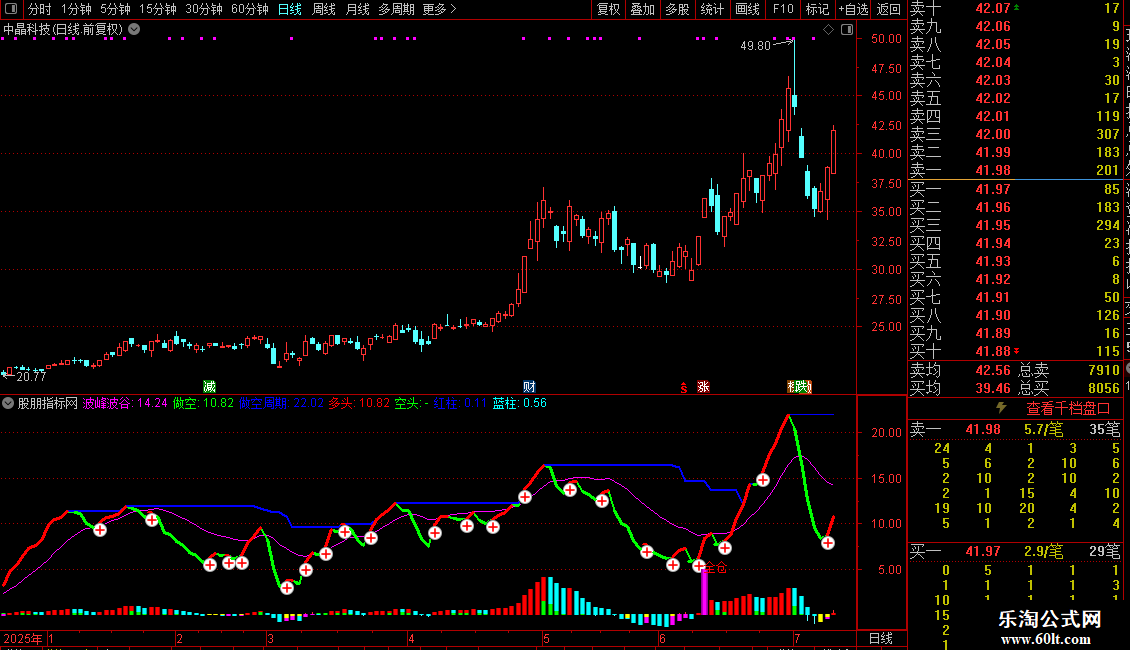Click the 卖十 42.07 order row
The width and height of the screenshot is (1130, 650).
(1015, 8)
